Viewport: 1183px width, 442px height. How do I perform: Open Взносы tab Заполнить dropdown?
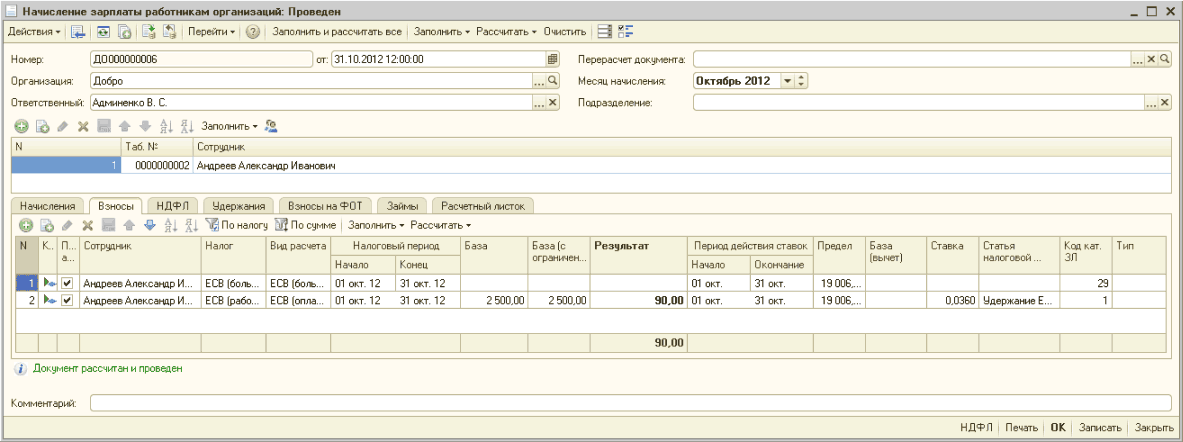tap(376, 225)
